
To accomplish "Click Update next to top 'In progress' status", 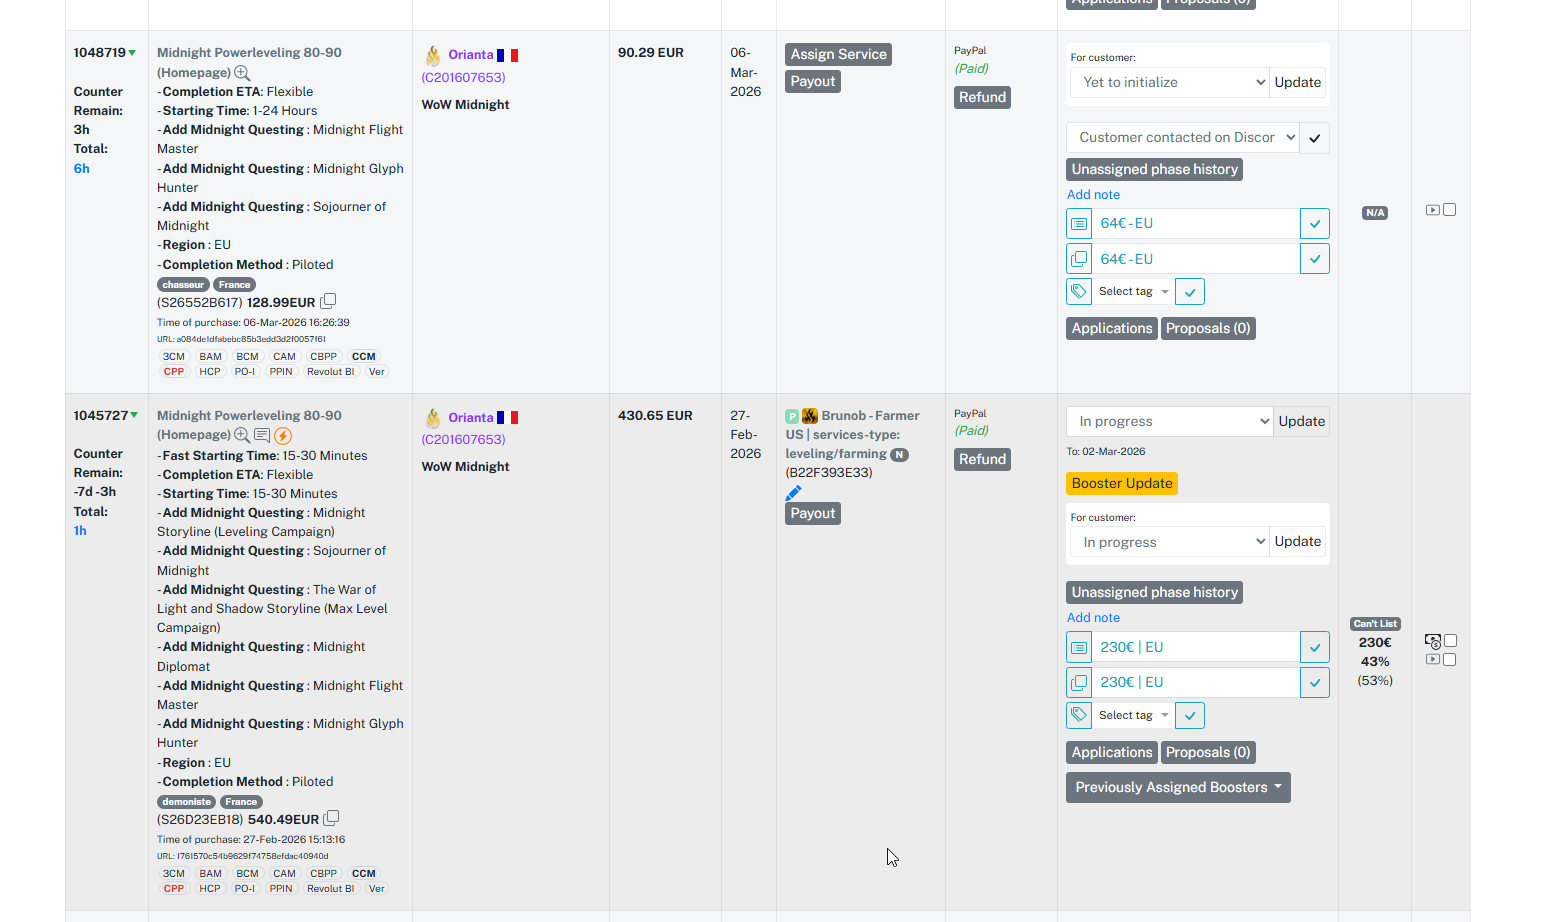I will point(1301,422).
